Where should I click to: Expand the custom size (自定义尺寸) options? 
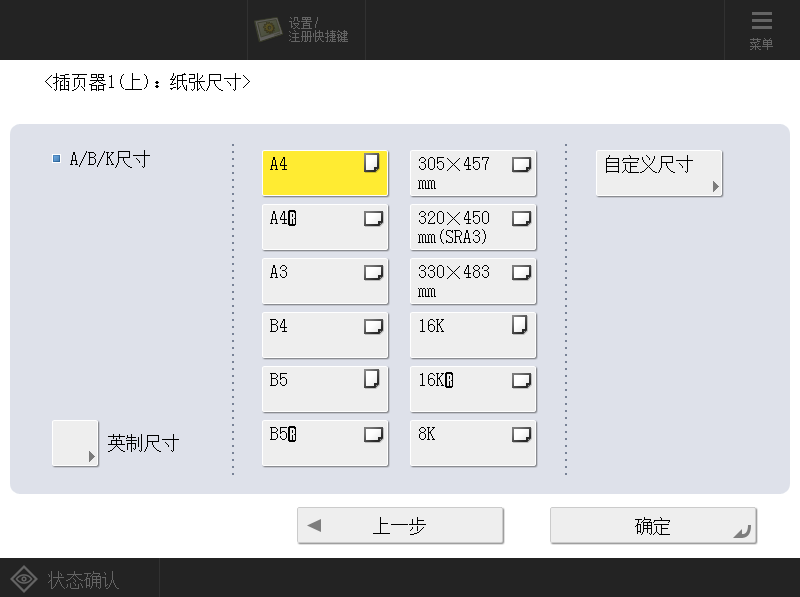[x=658, y=173]
